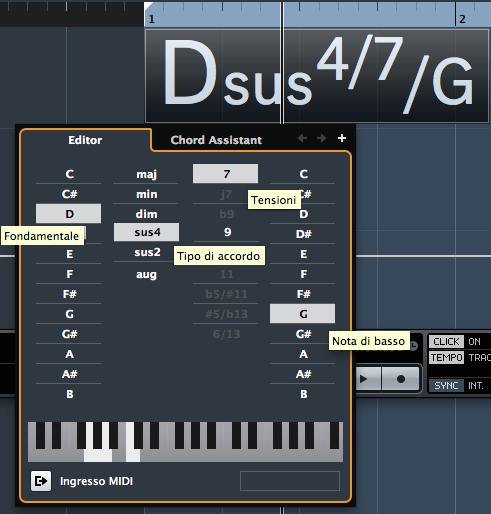Toggle the metronome CLICK button
The width and height of the screenshot is (491, 514).
click(x=446, y=342)
